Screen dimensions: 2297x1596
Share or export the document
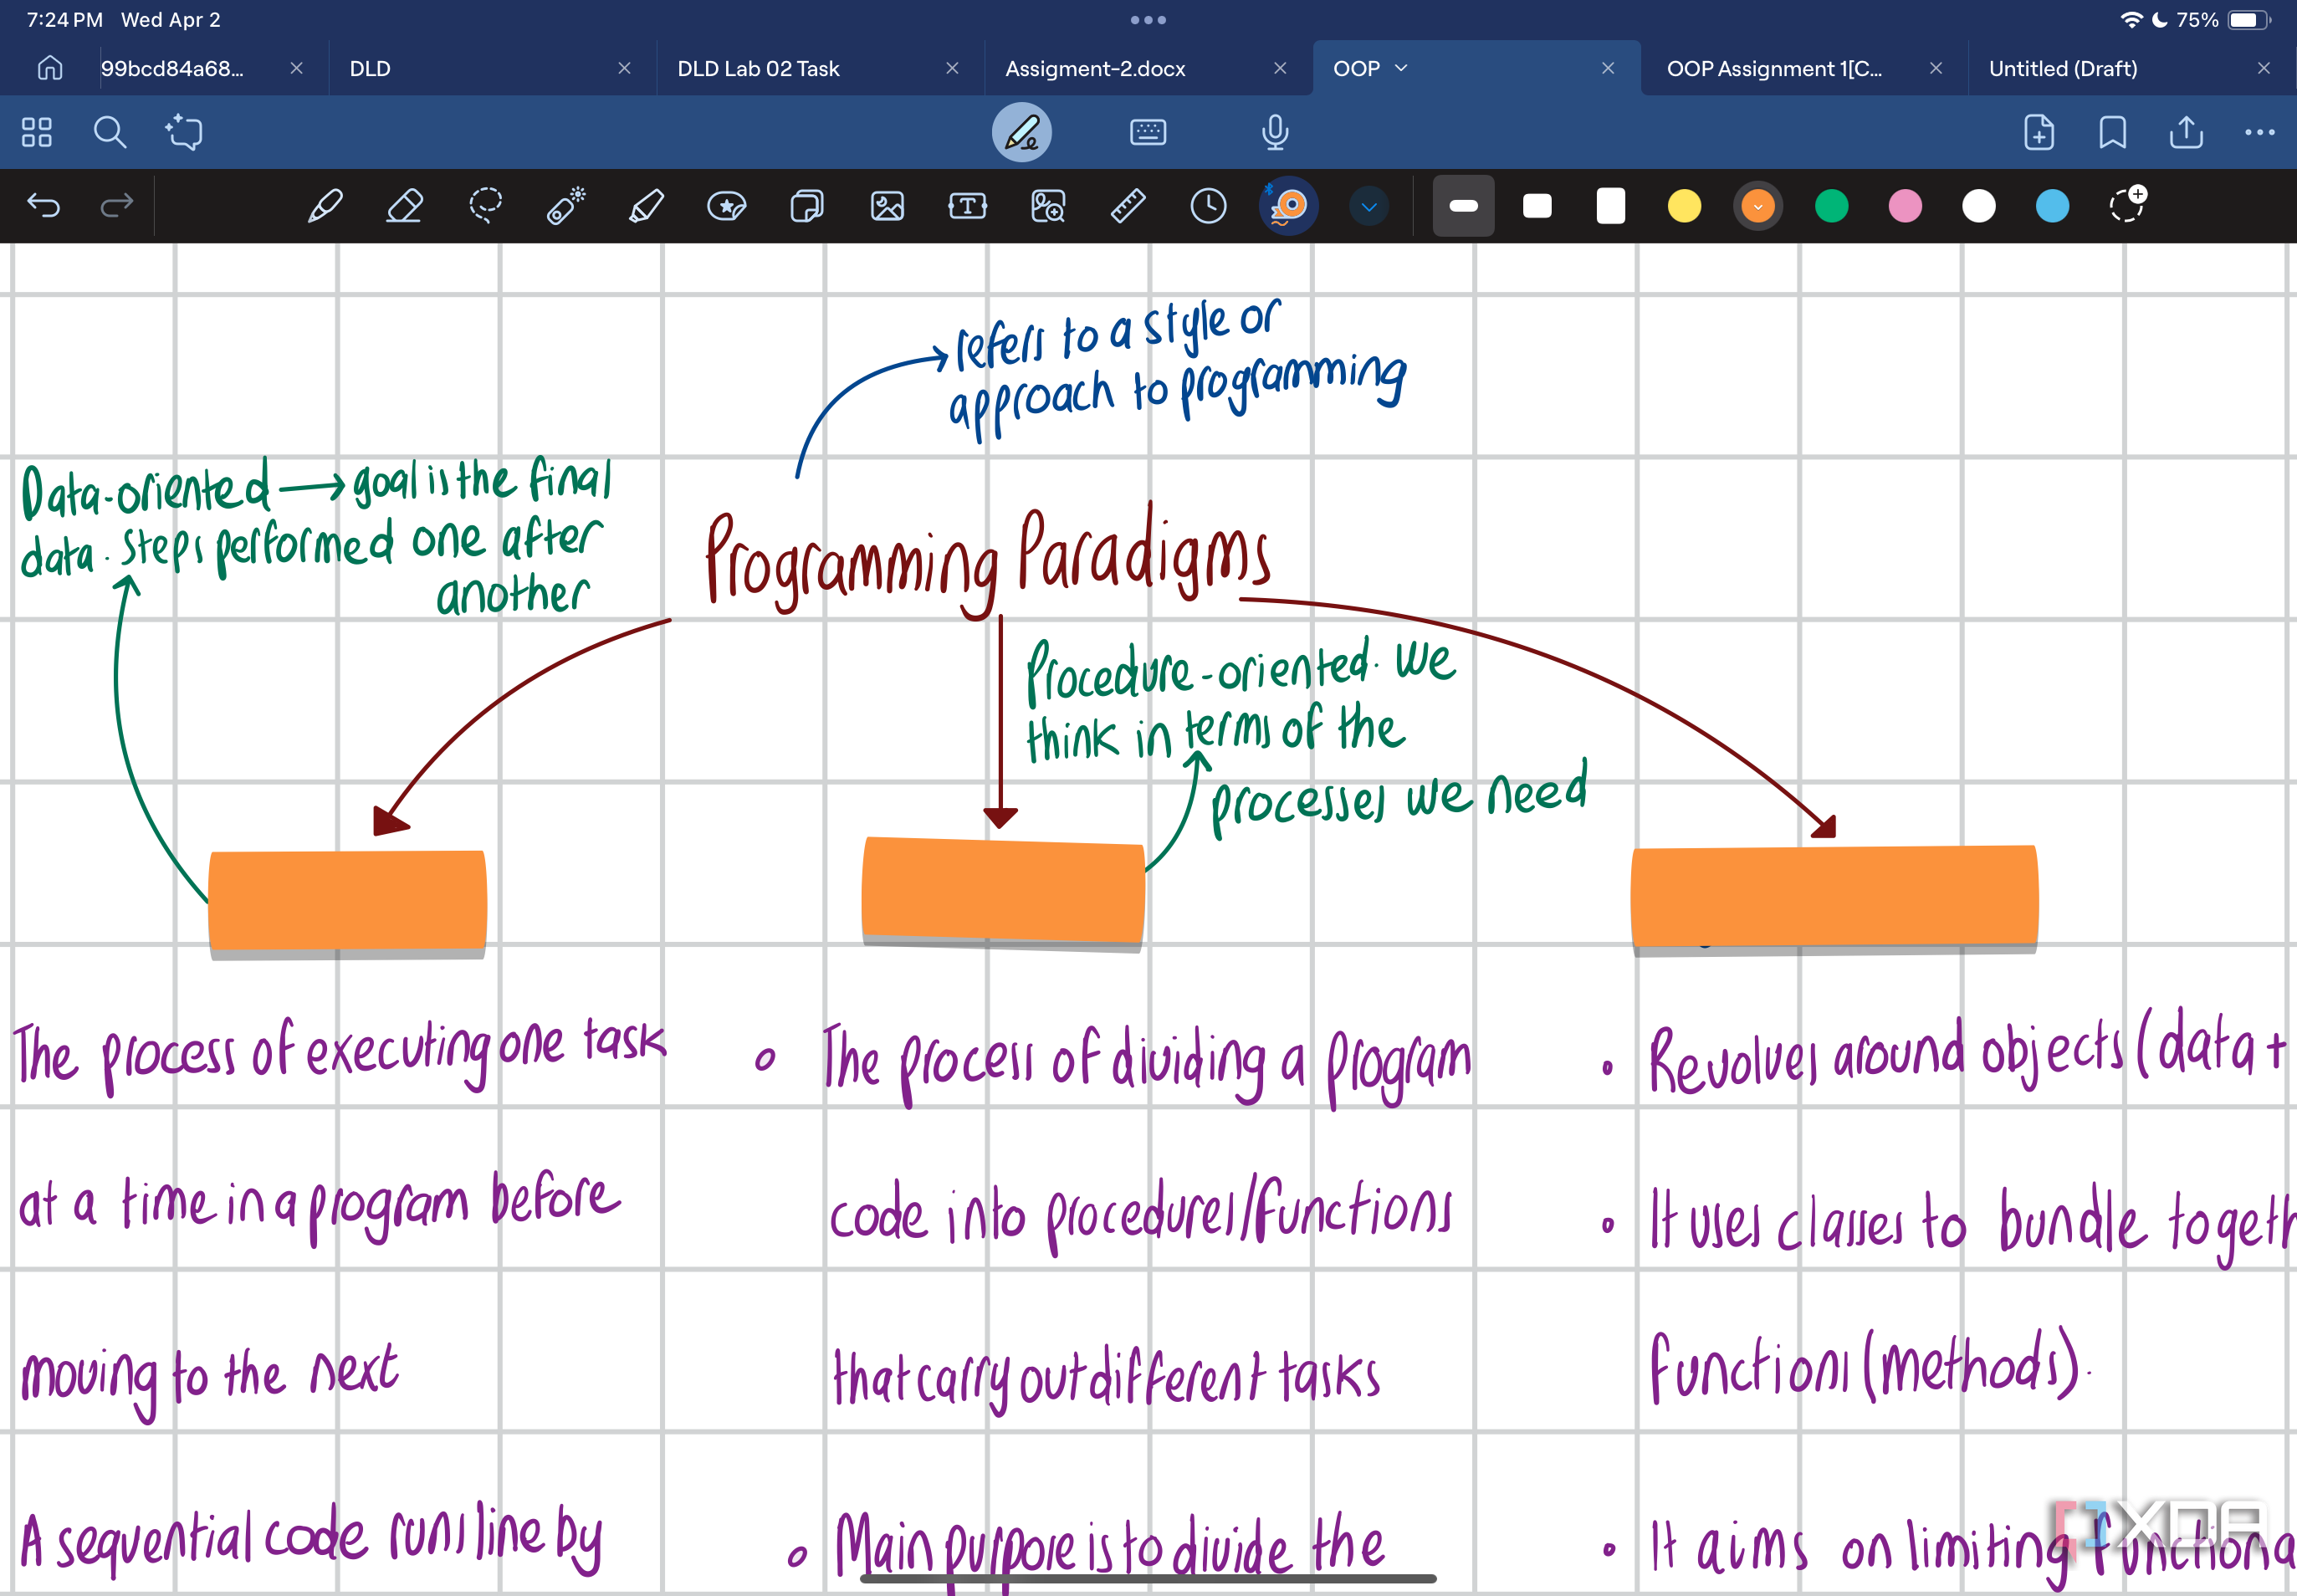click(2187, 132)
